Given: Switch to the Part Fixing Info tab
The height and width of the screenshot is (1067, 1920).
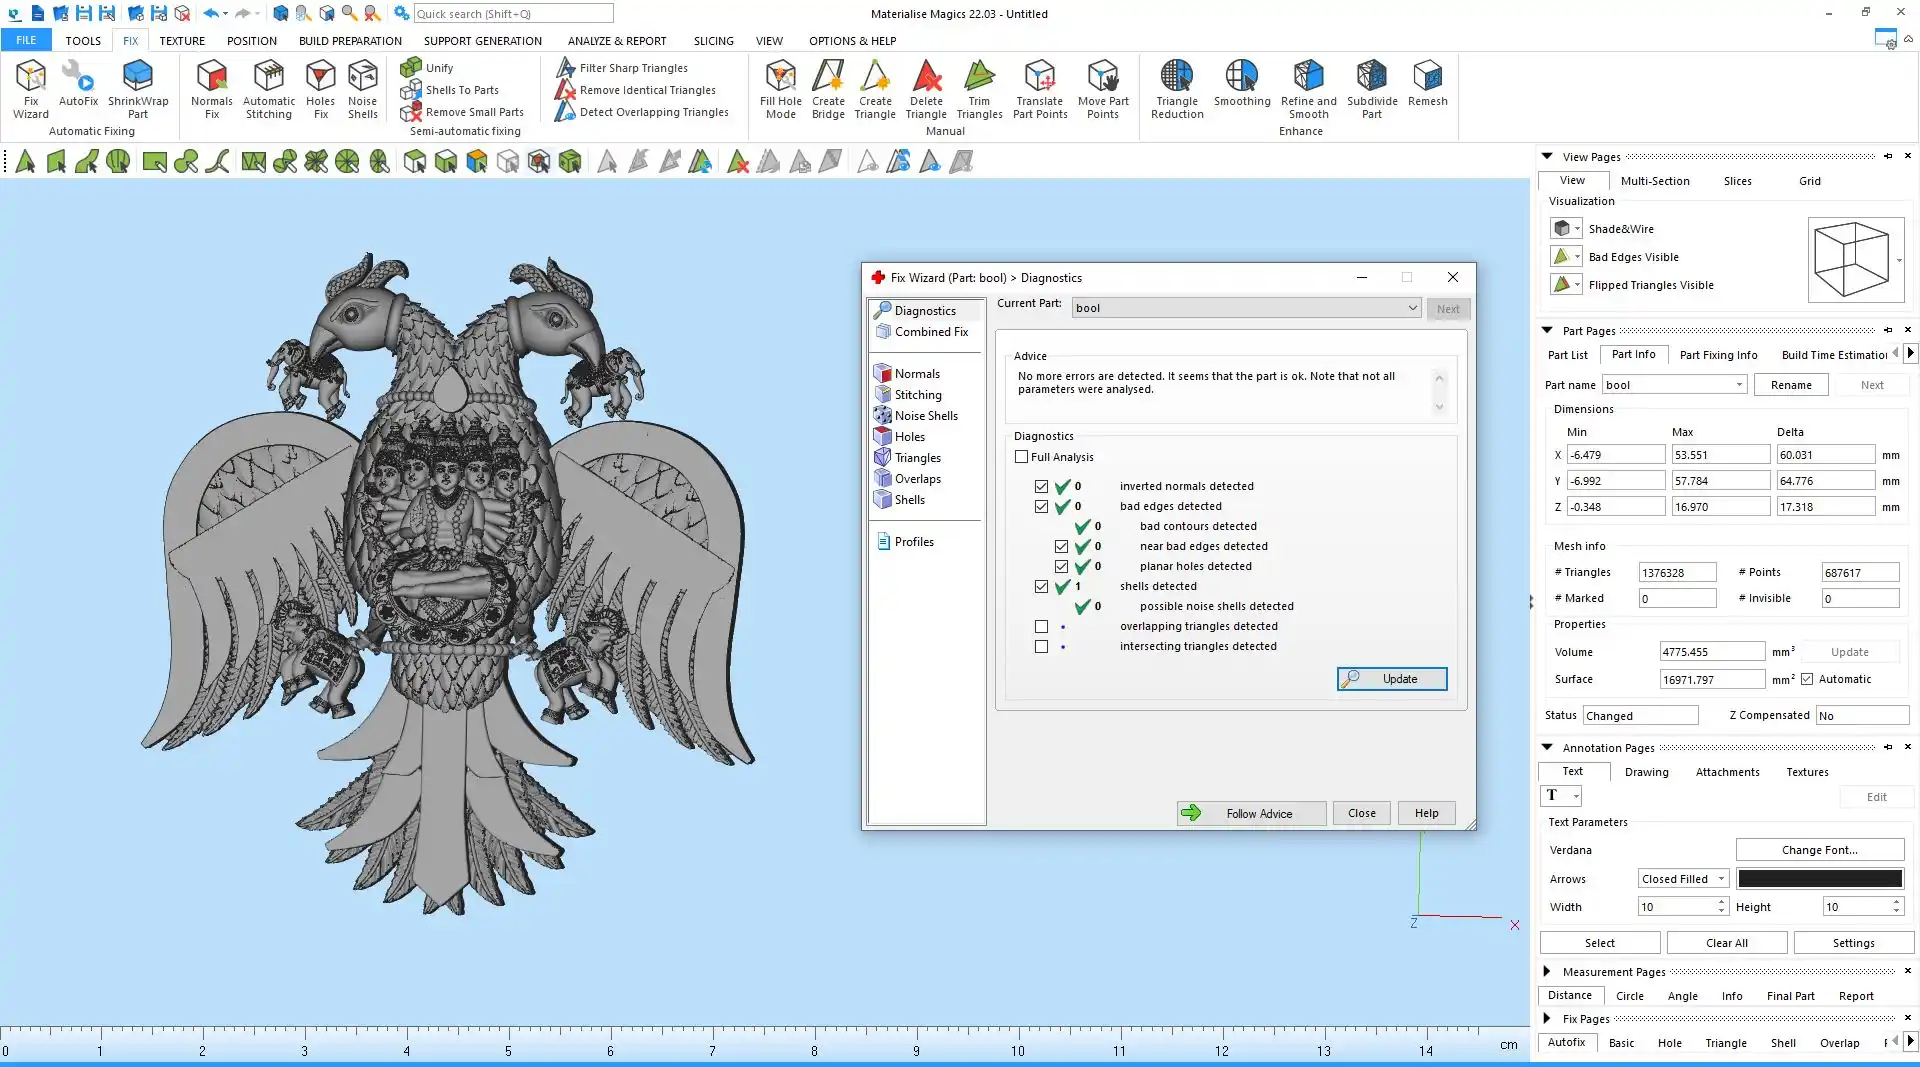Looking at the screenshot, I should [1718, 355].
